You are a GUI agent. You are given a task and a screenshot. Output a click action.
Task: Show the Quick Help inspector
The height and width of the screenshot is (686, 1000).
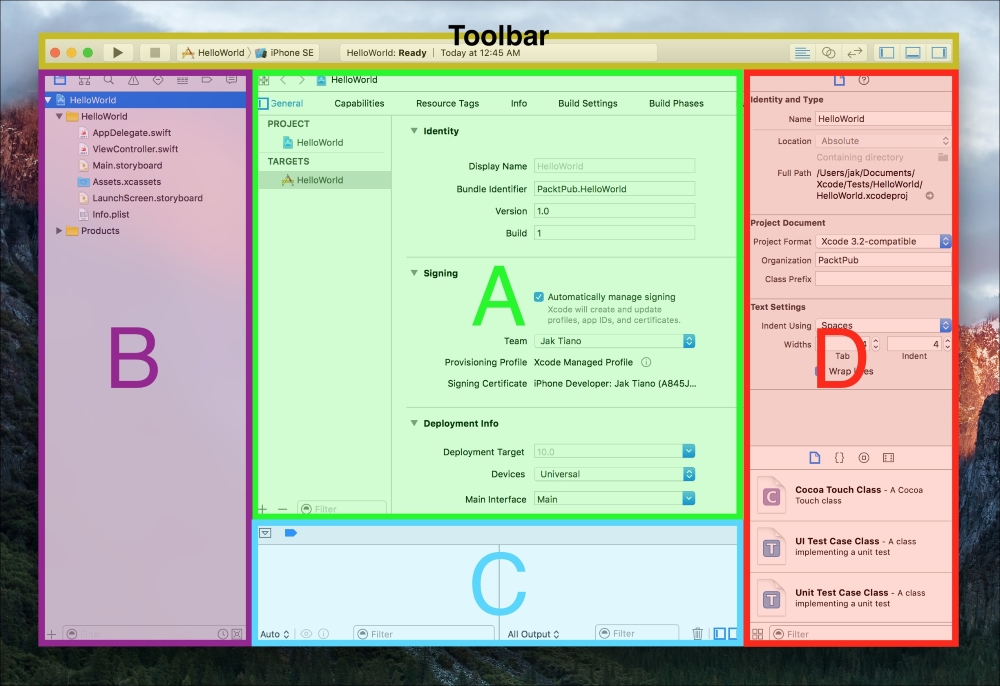pyautogui.click(x=864, y=80)
